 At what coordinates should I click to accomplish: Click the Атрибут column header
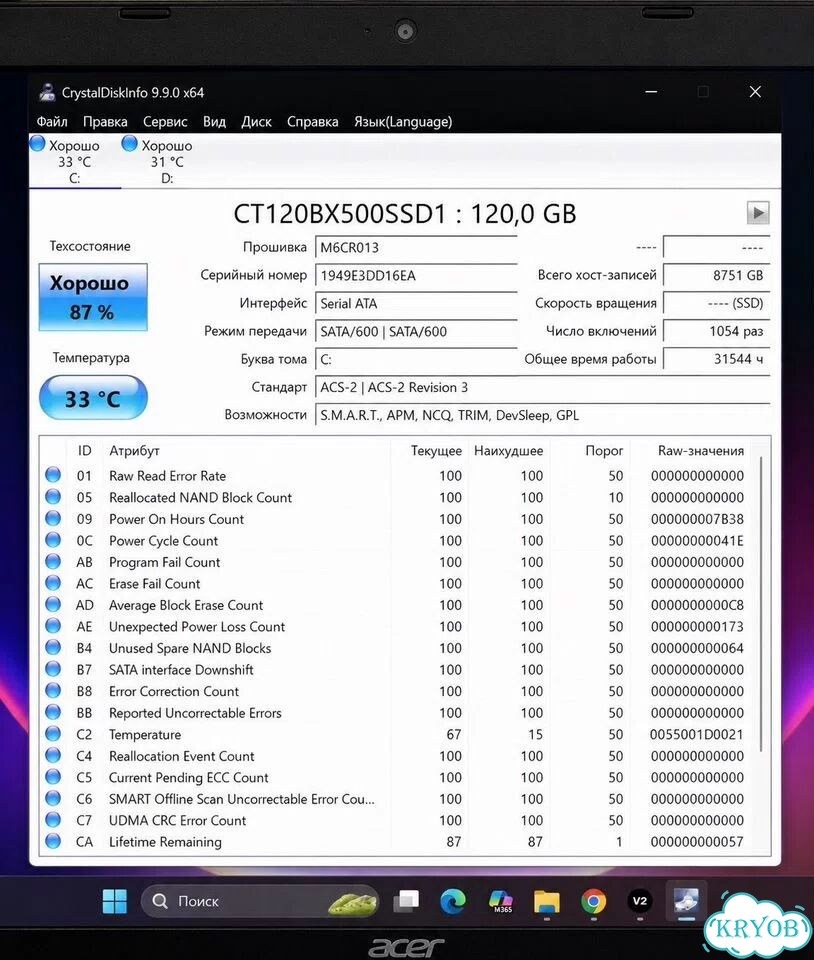(x=134, y=451)
